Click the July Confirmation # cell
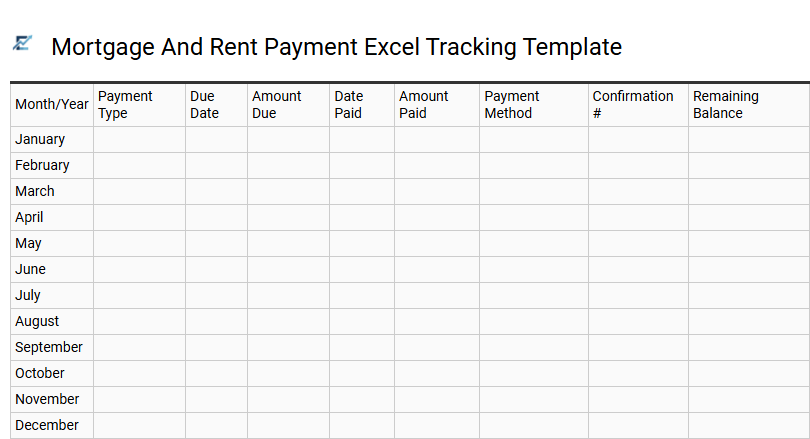Viewport: 810px width, 439px height. point(638,295)
